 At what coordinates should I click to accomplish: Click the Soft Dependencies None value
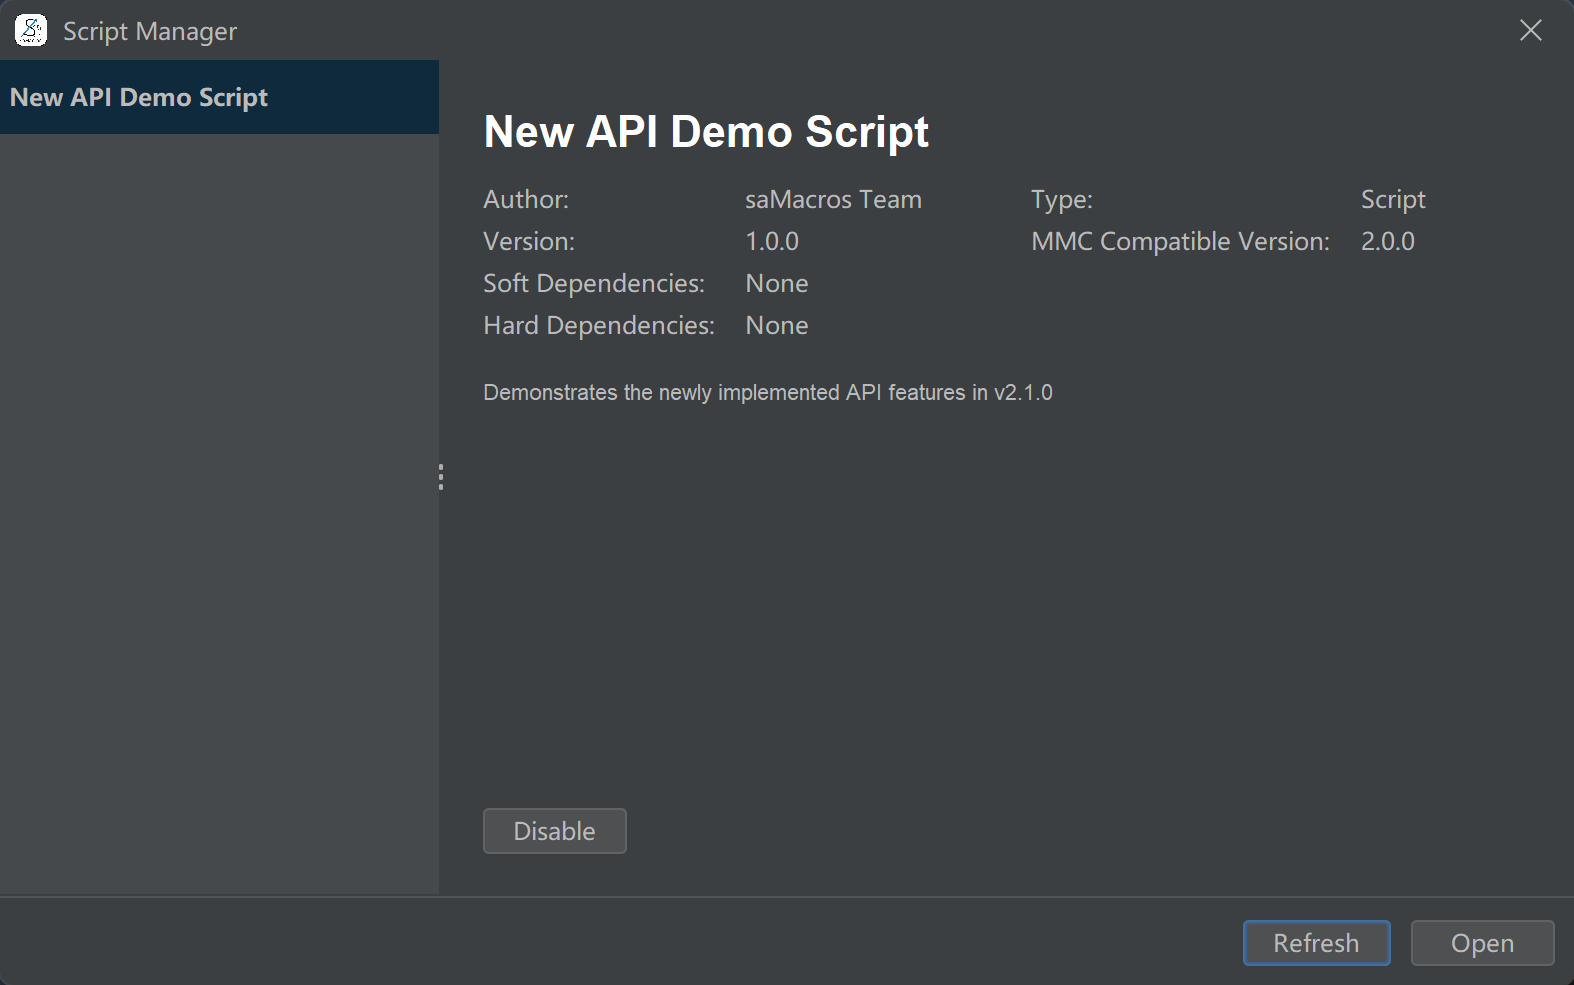[x=776, y=284]
